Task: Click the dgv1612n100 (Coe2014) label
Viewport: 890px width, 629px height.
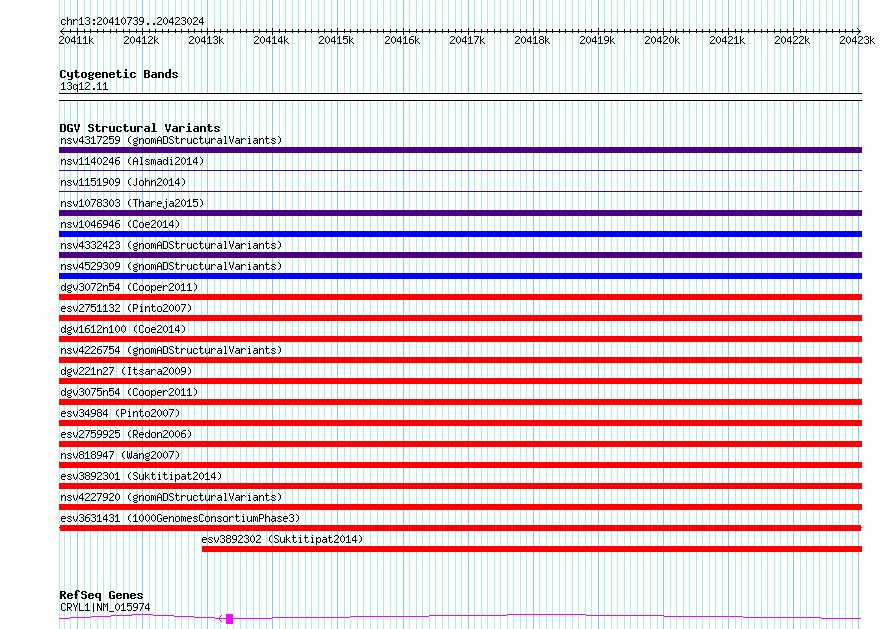Action: pos(123,329)
